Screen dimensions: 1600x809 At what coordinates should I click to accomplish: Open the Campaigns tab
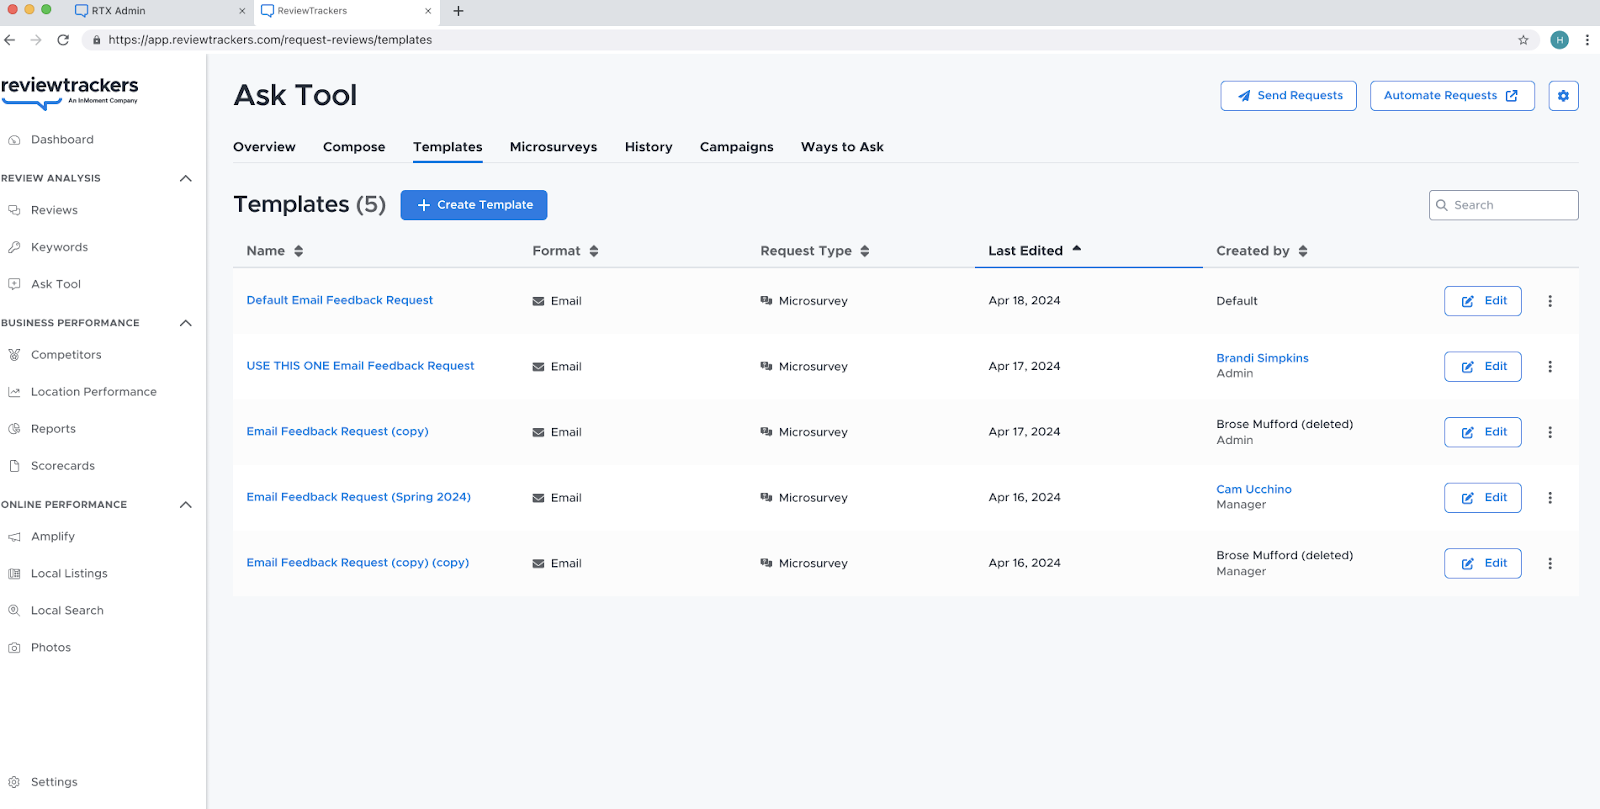coord(737,147)
